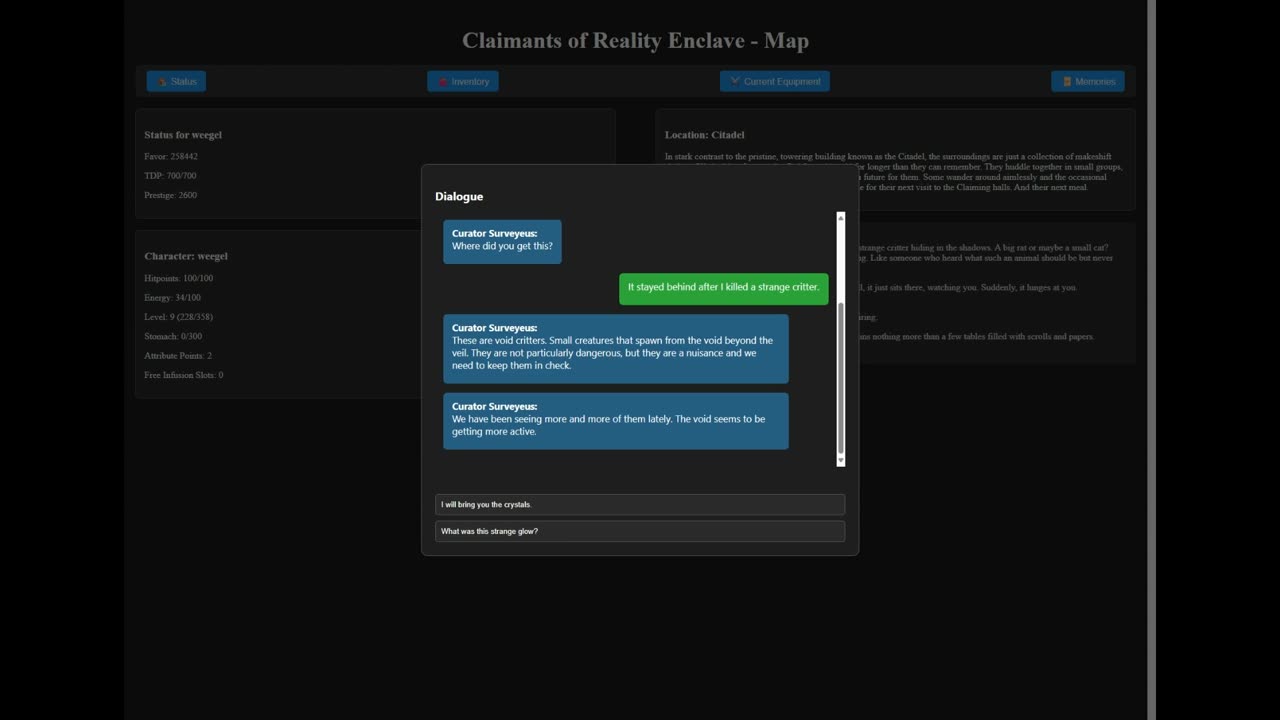
Task: Click the Inventory button's bag icon
Action: click(x=443, y=82)
